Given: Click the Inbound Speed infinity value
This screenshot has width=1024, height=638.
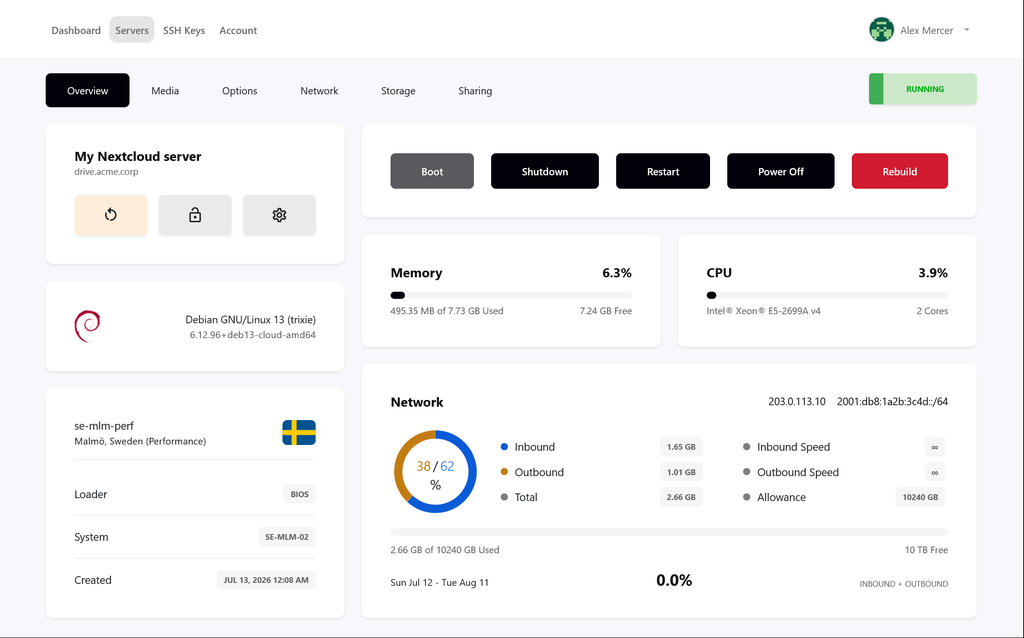Looking at the screenshot, I should (x=935, y=447).
